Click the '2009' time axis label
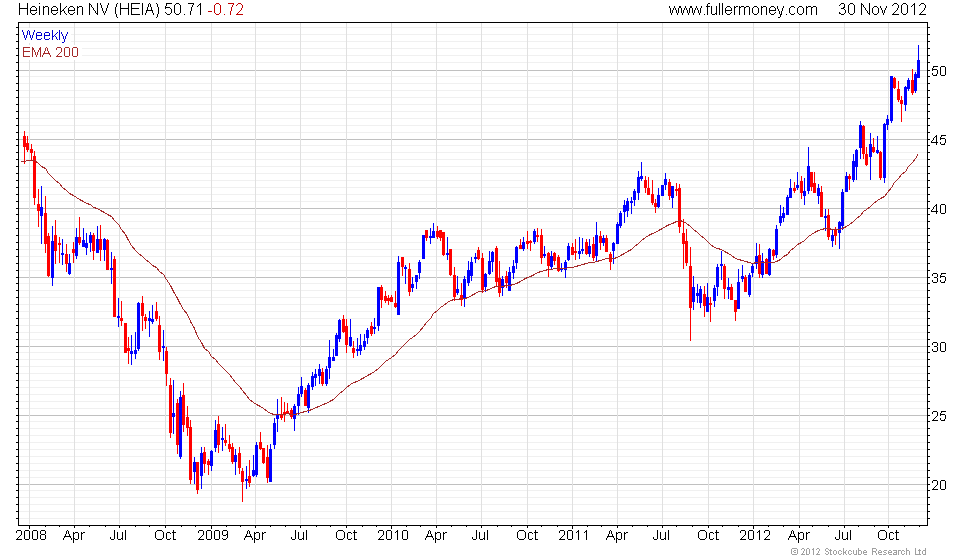980x560 pixels. click(x=212, y=536)
